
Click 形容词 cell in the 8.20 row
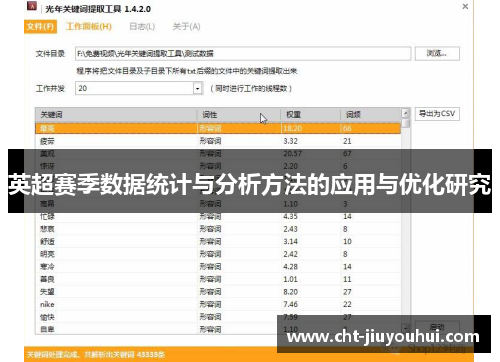coord(210,292)
